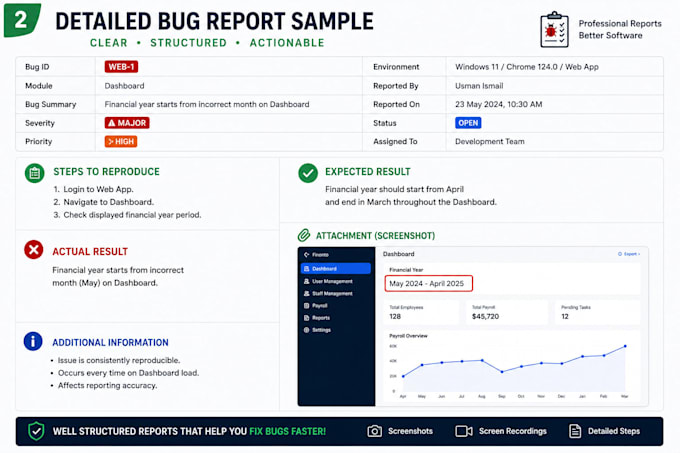This screenshot has height=453, width=680.
Task: Click the Pending Tasks 12 card
Action: tap(597, 312)
